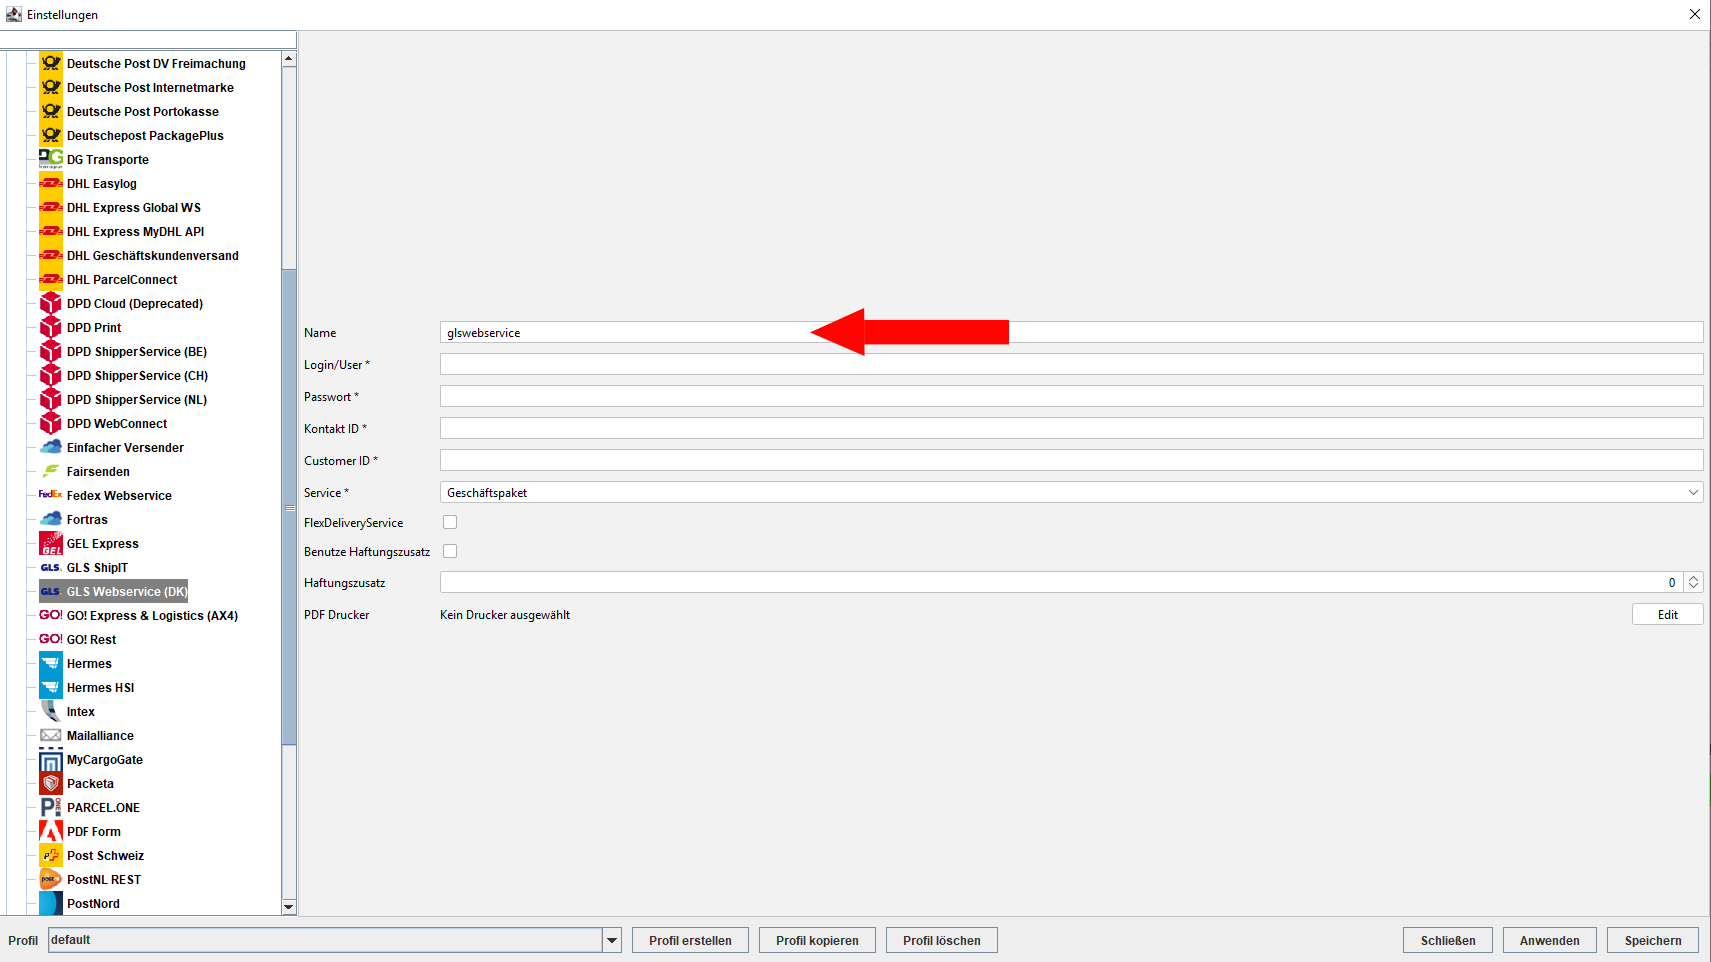Click the Intex icon
Image resolution: width=1711 pixels, height=962 pixels.
[x=51, y=711]
